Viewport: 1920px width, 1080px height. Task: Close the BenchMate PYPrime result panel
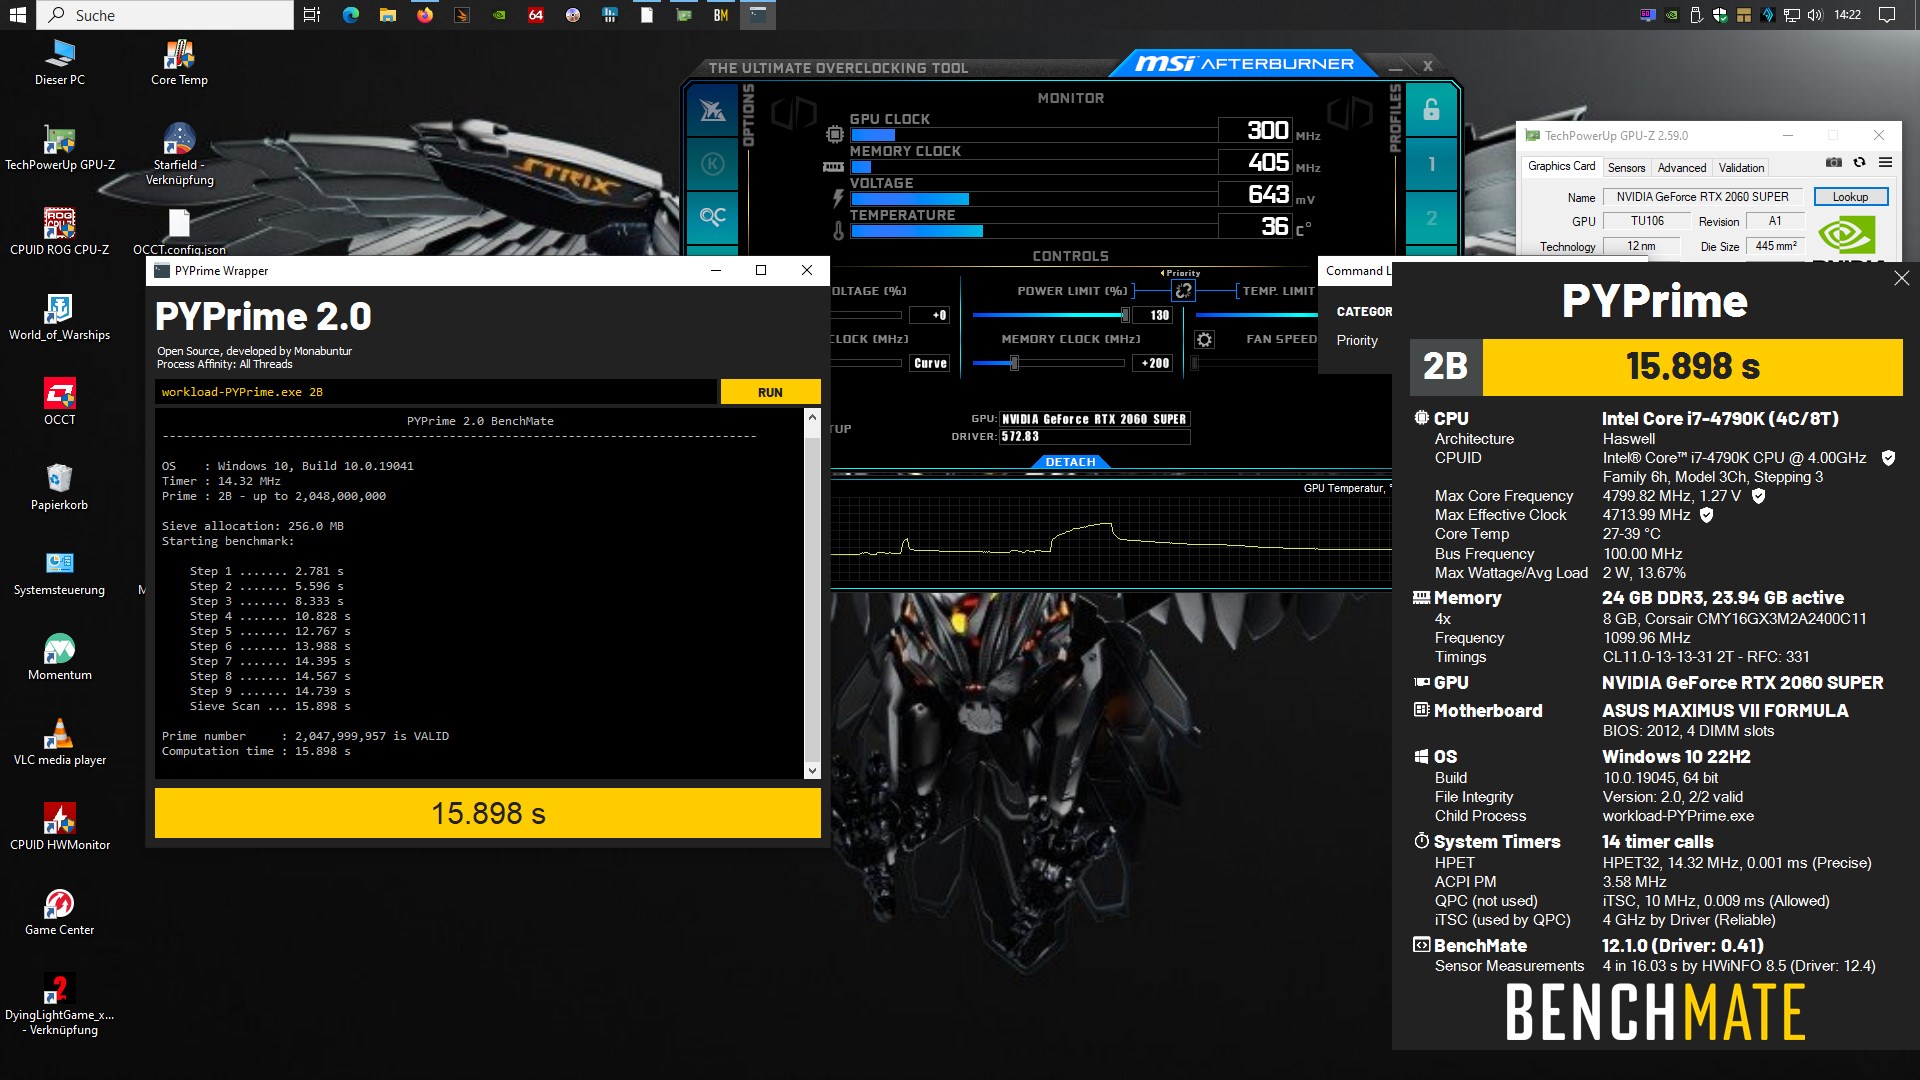coord(1901,278)
